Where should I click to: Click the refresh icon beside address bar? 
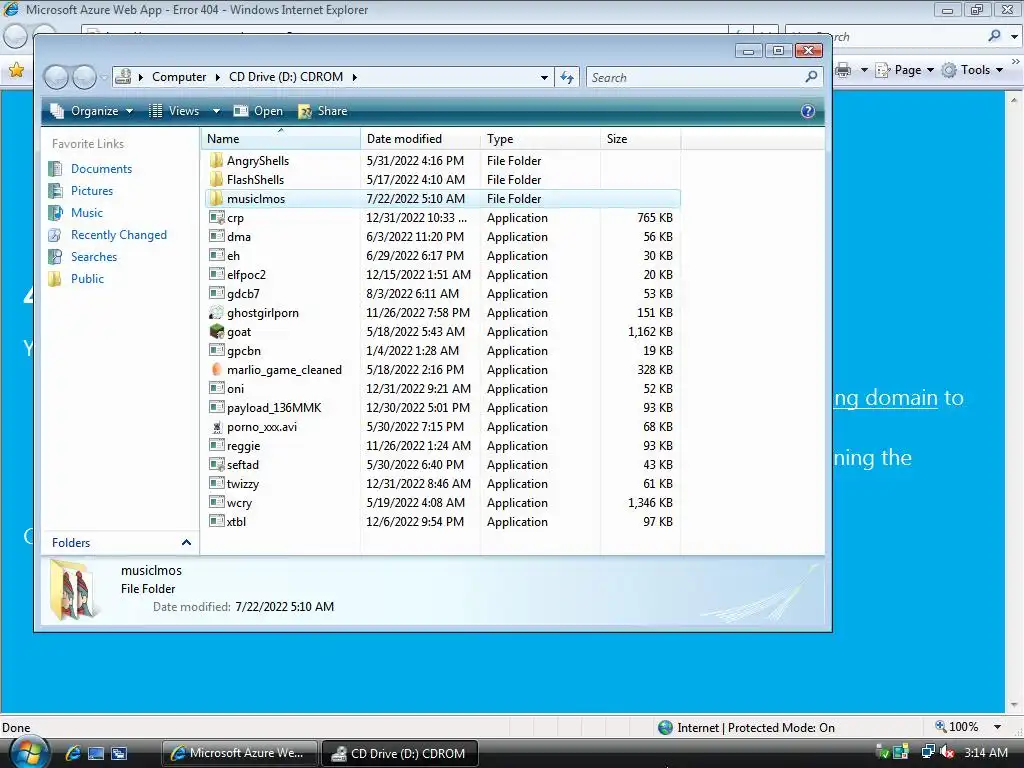pyautogui.click(x=567, y=78)
